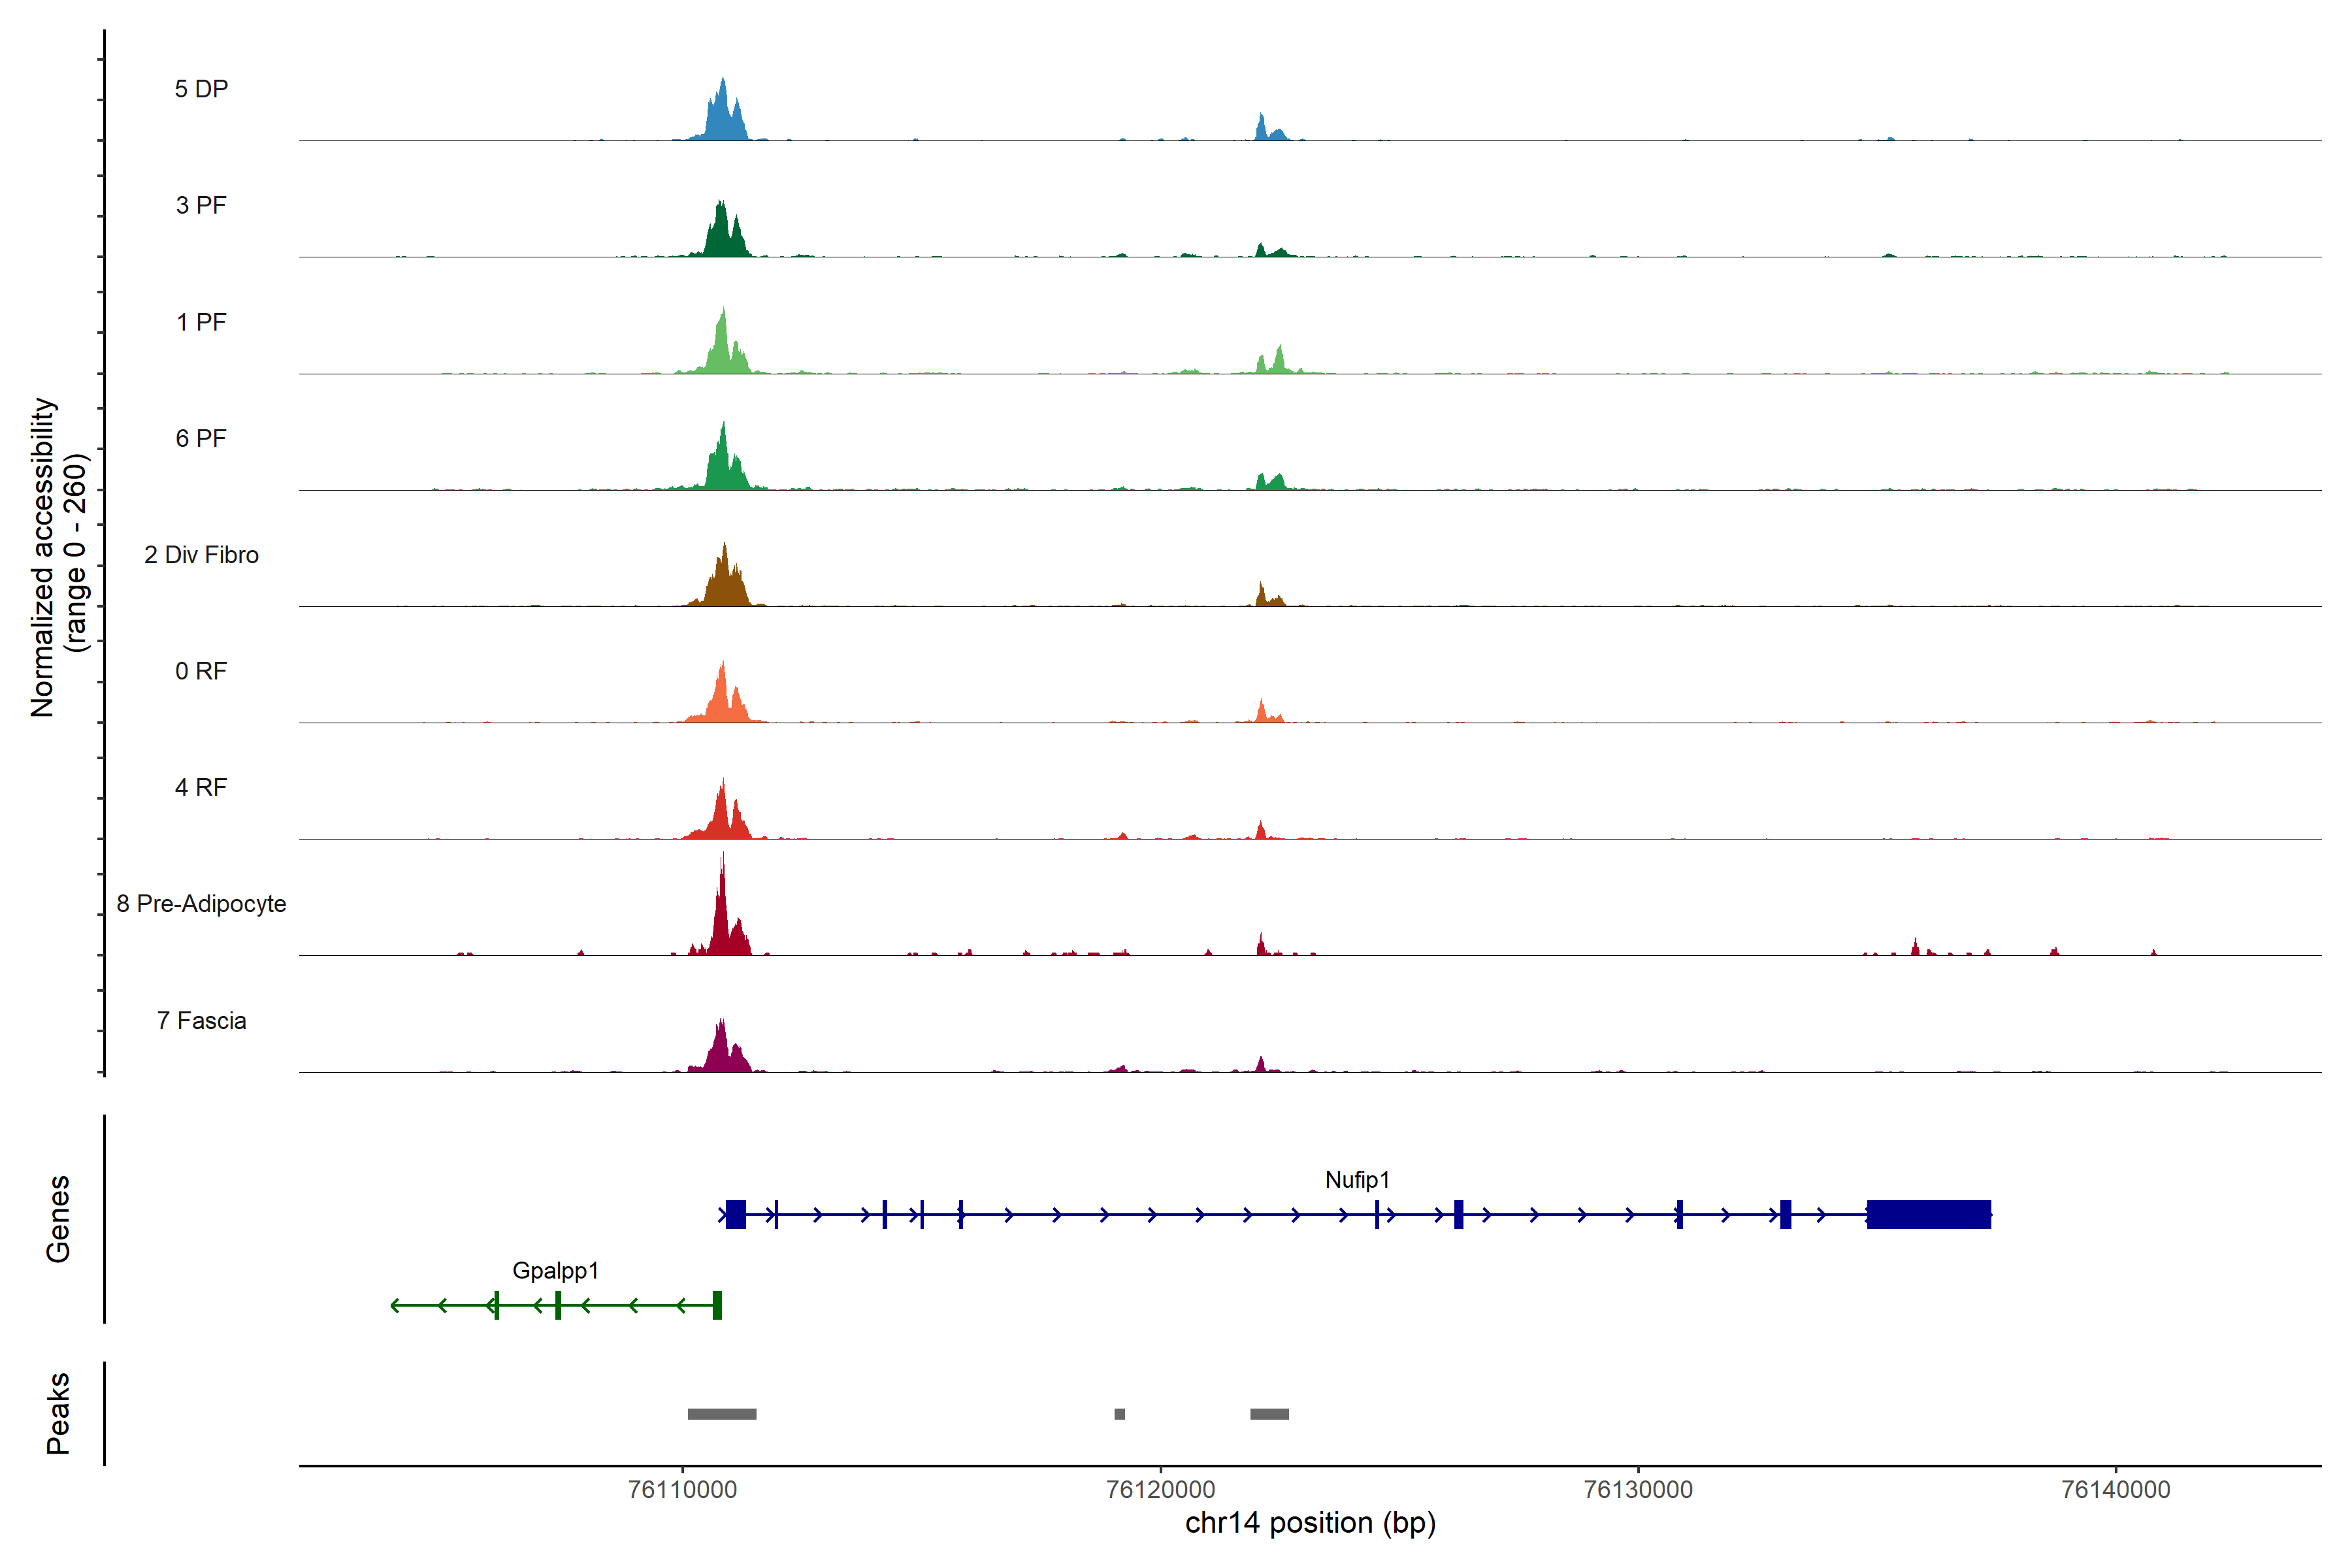Click the rightmost green Gpalpp1 exon
The image size is (2352, 1568).
pos(717,1305)
